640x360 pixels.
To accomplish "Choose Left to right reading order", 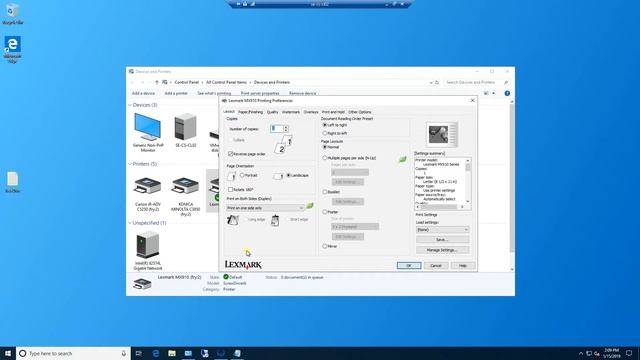I will (325, 125).
